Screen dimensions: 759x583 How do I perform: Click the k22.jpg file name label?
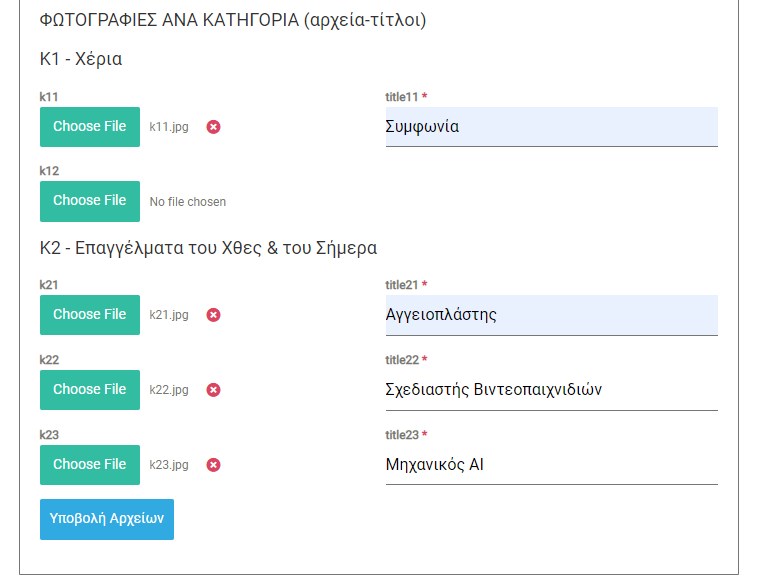tap(169, 390)
